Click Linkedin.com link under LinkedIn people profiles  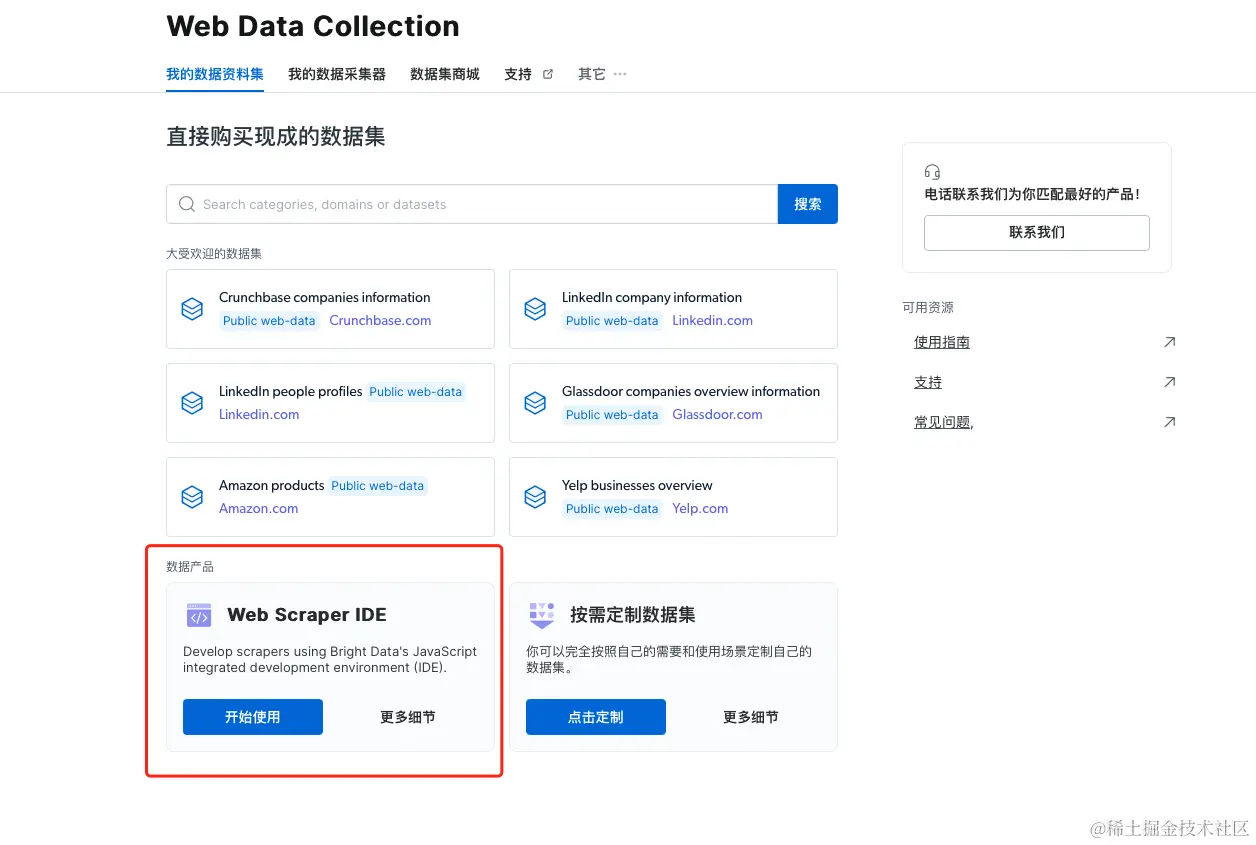click(x=259, y=415)
